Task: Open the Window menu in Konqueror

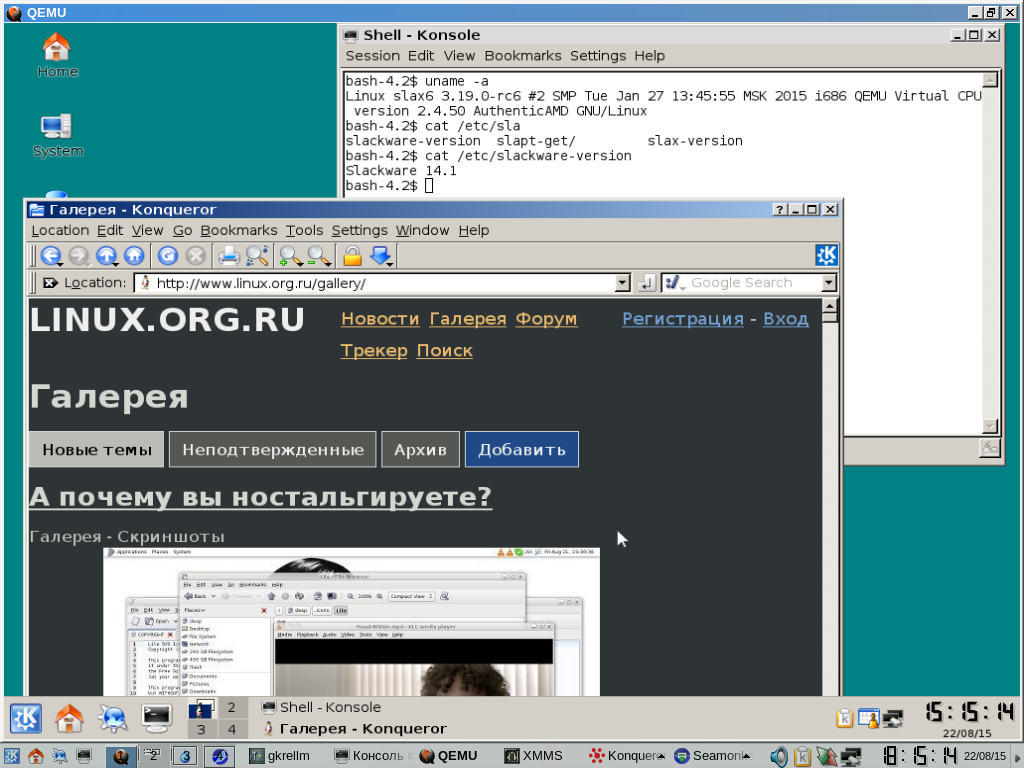Action: tap(423, 231)
